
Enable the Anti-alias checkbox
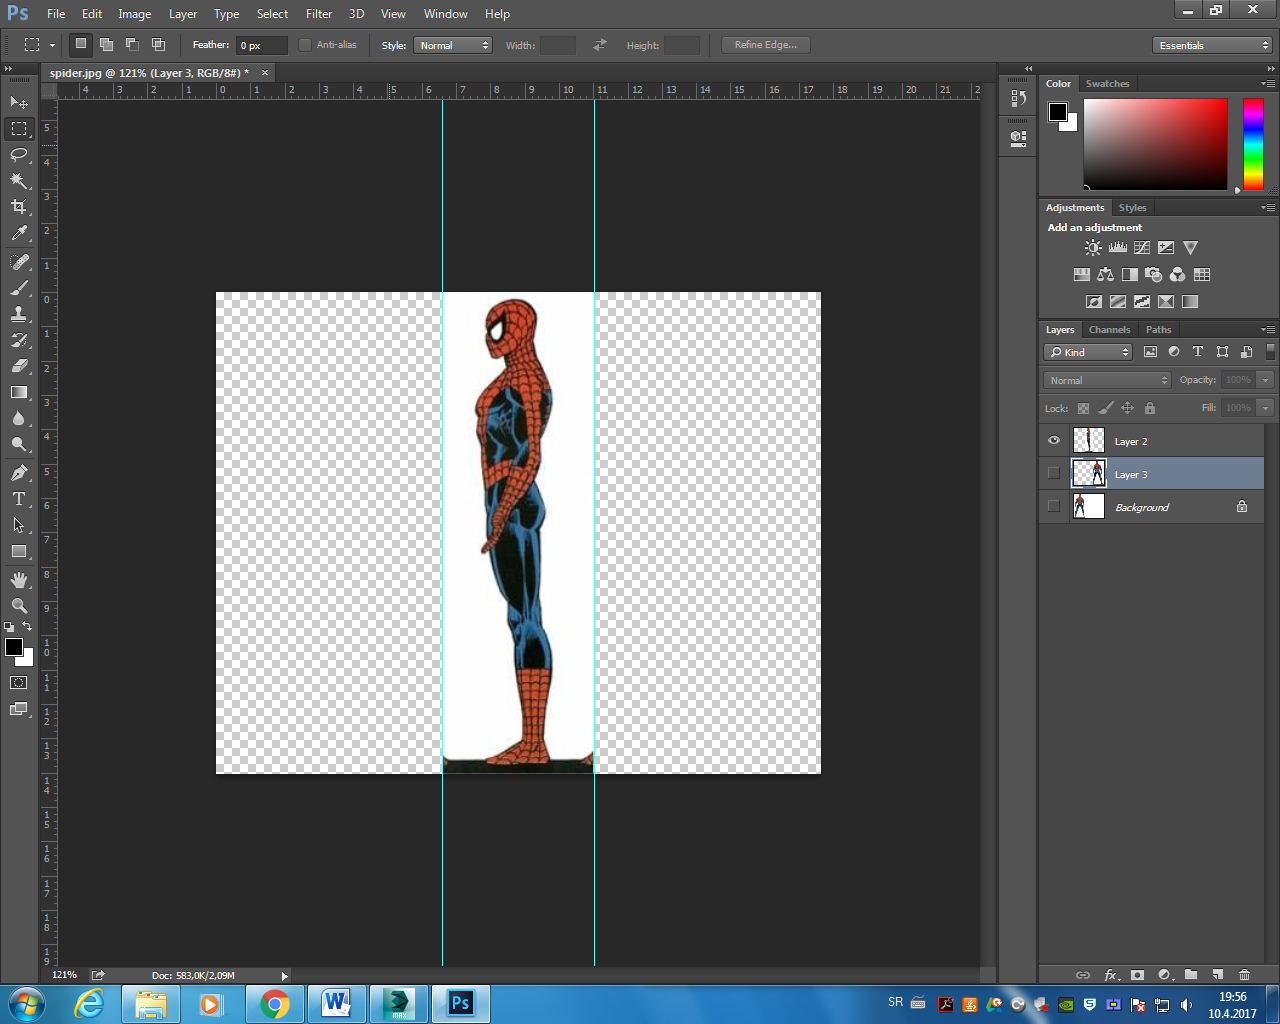click(x=305, y=45)
